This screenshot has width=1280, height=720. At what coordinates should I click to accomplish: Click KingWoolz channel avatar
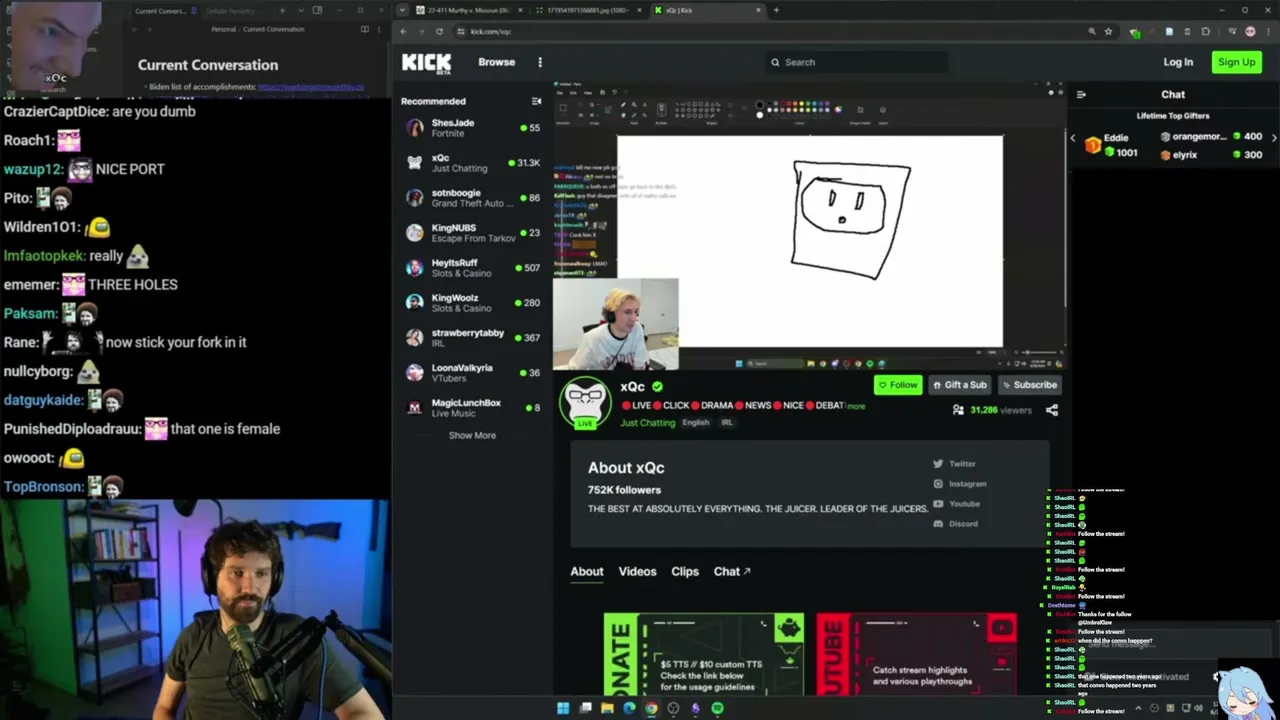[x=415, y=303]
